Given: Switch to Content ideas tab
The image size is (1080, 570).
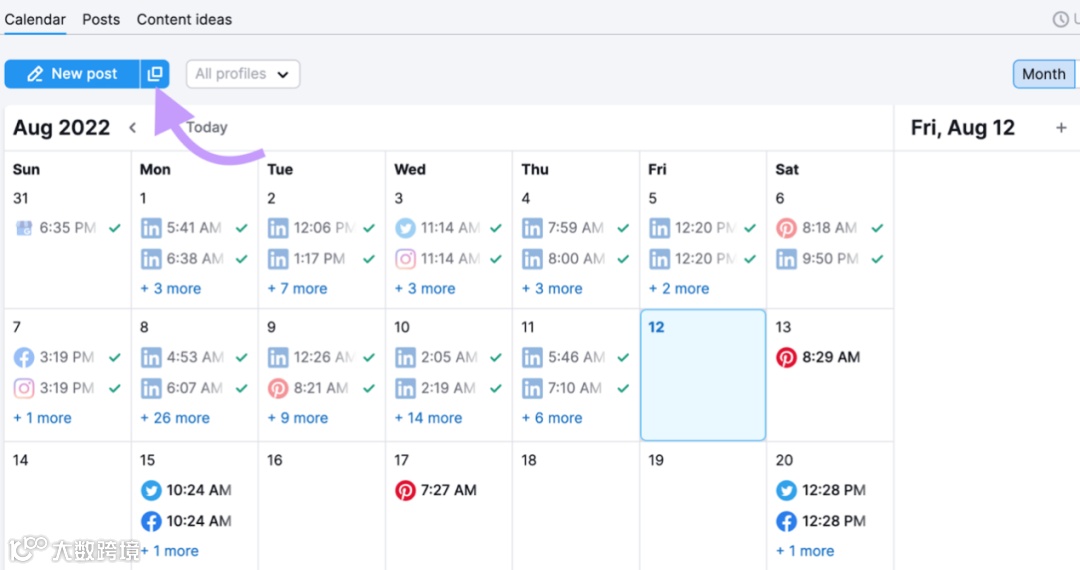Looking at the screenshot, I should point(184,19).
